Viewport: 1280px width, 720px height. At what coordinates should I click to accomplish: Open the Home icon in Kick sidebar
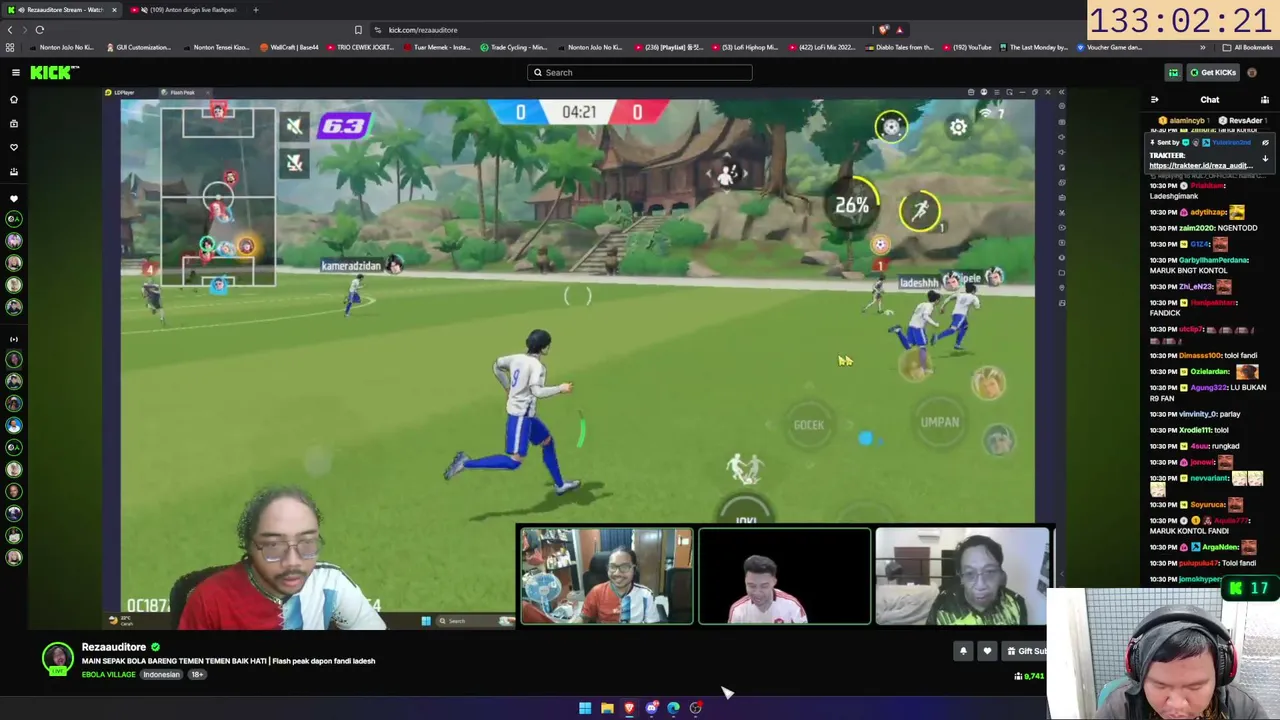click(x=14, y=99)
